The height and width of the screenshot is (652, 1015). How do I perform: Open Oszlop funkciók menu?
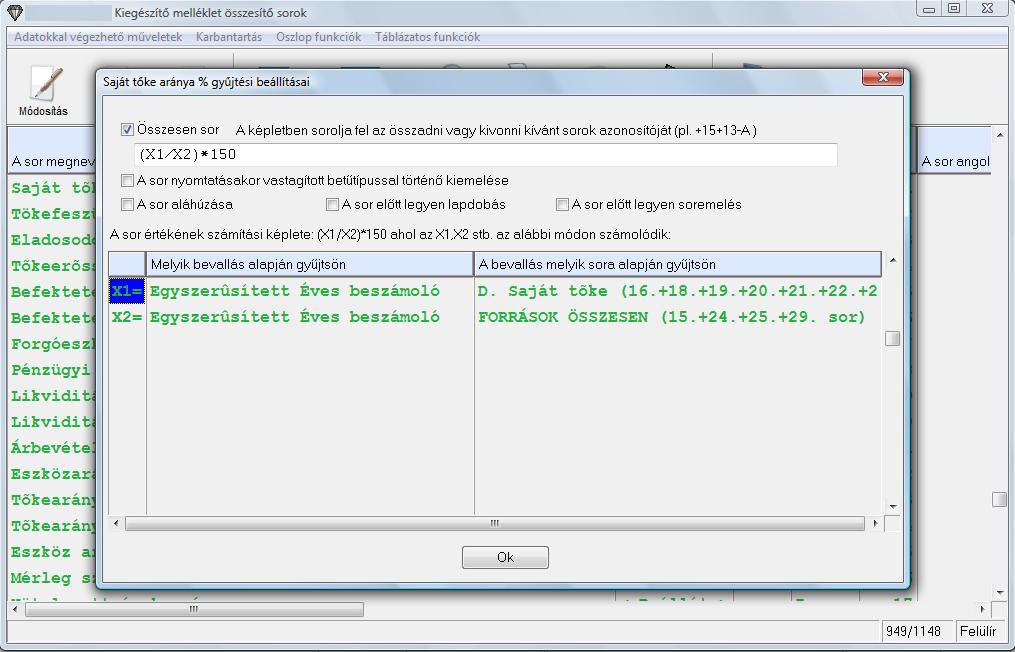pyautogui.click(x=318, y=37)
